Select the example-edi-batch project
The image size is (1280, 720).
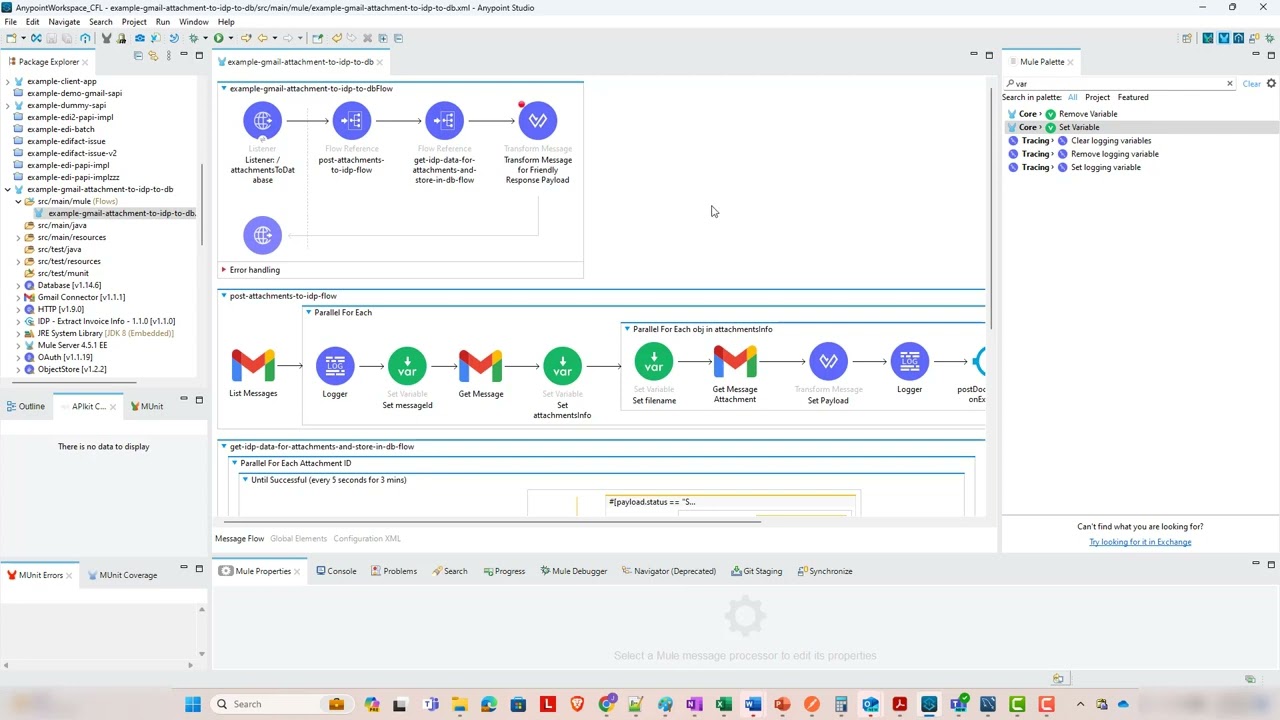(60, 130)
